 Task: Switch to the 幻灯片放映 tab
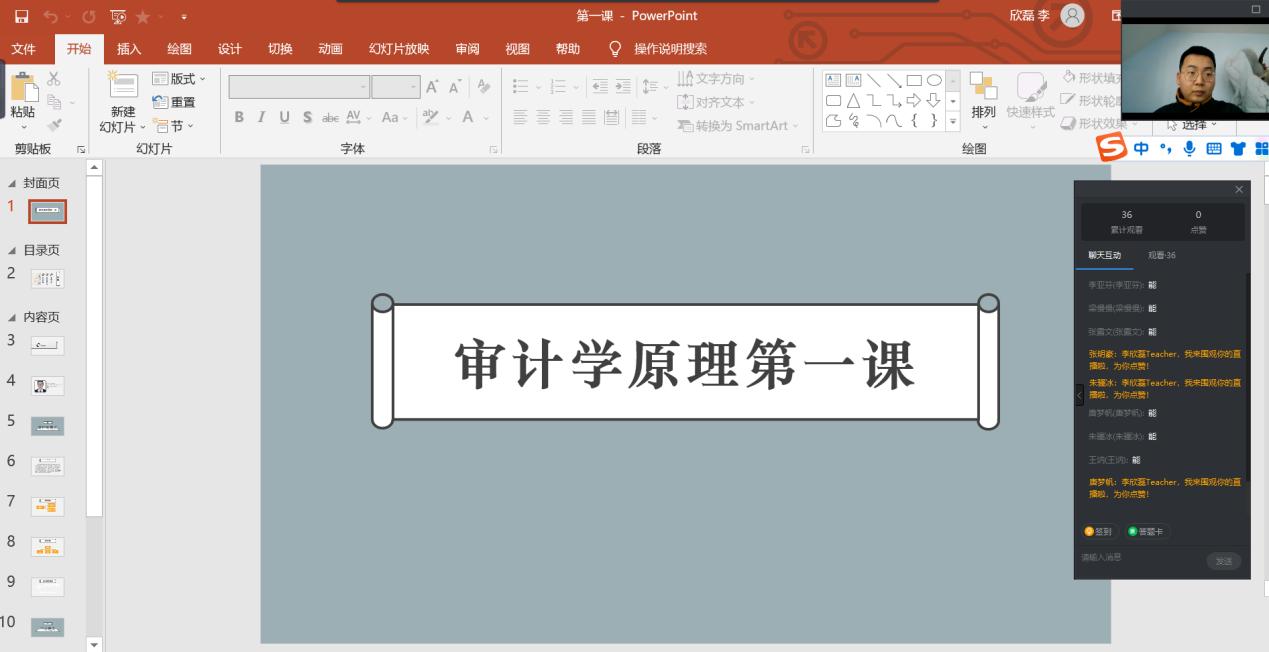[399, 49]
